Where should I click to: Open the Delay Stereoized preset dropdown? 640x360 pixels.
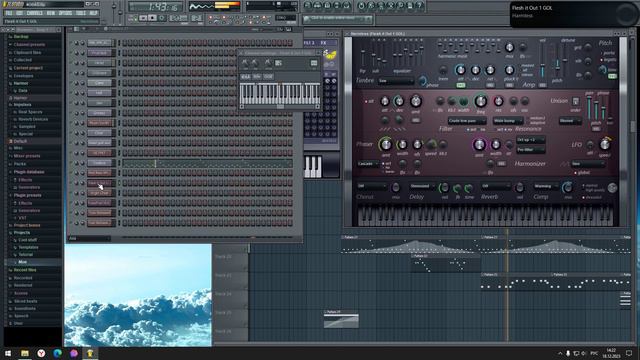point(423,186)
